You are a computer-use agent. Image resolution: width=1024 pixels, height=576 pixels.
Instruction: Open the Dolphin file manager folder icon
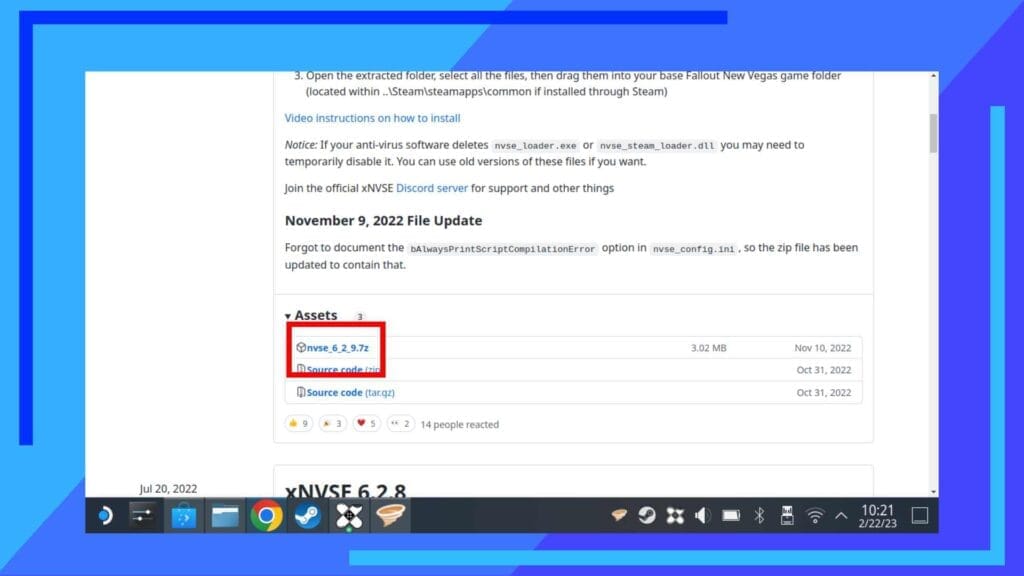tap(225, 517)
